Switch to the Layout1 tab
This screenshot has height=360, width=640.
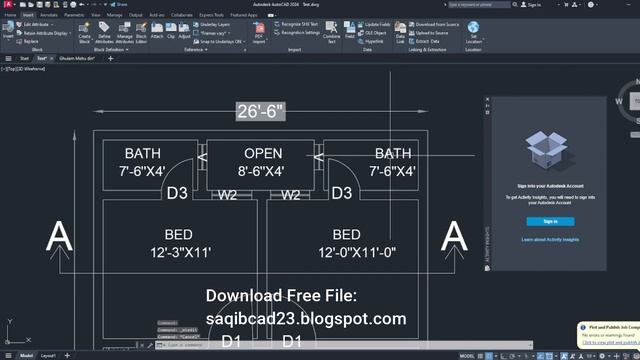tap(48, 356)
